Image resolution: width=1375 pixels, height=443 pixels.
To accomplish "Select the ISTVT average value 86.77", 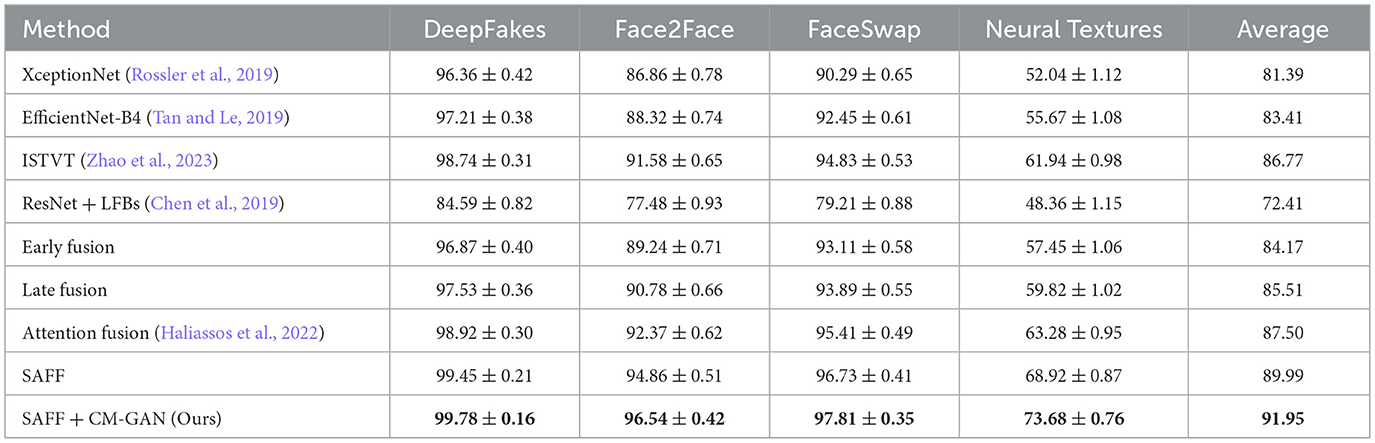I will (x=1282, y=161).
